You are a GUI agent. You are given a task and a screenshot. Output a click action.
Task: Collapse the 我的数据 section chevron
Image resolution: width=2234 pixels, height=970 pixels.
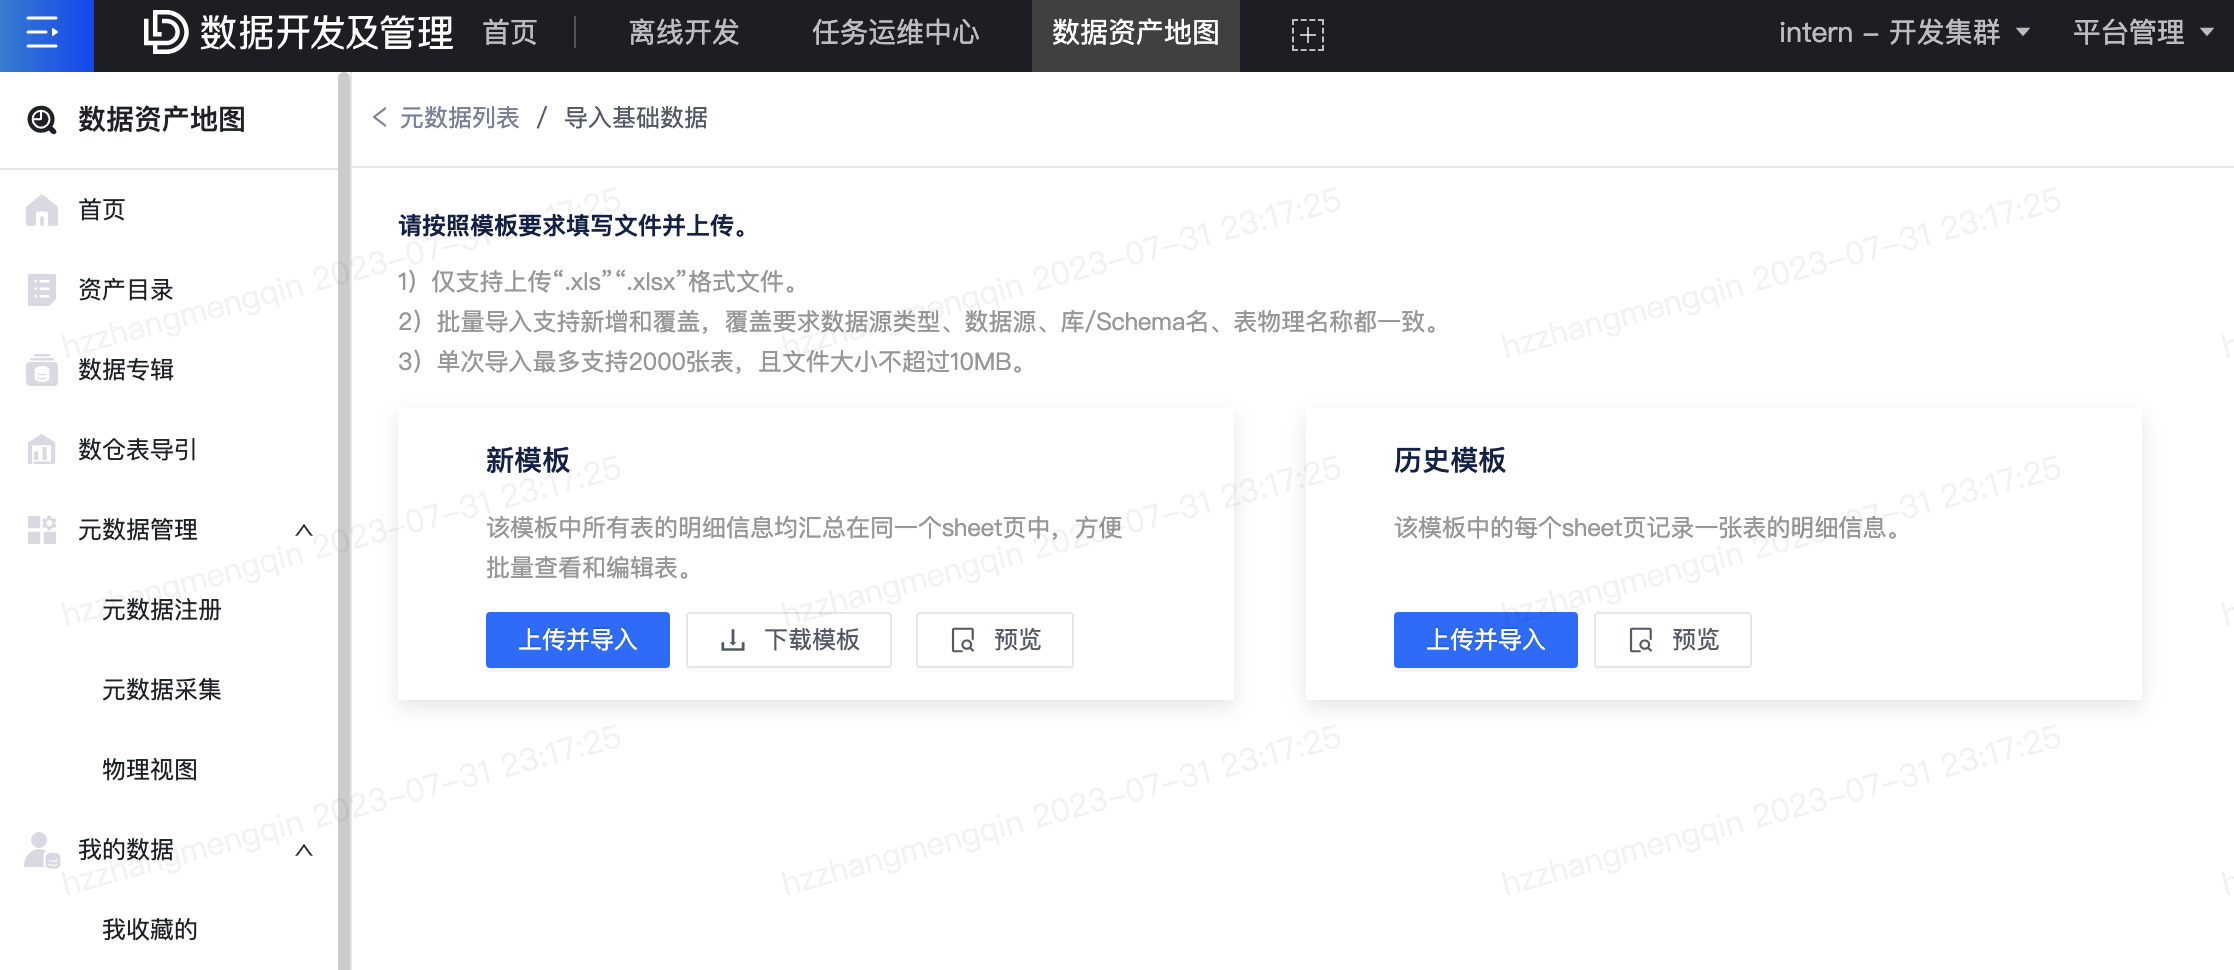tap(305, 850)
